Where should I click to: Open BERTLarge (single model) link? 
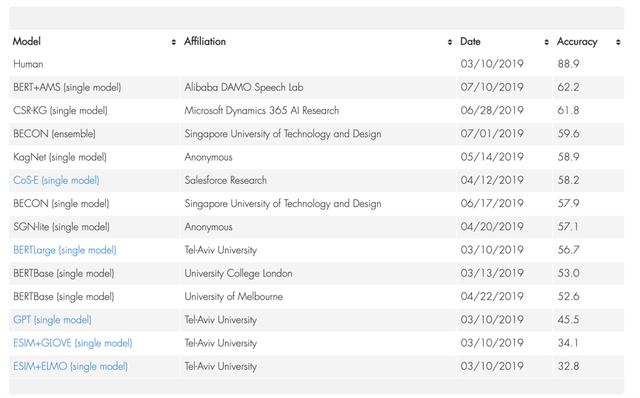click(x=65, y=250)
